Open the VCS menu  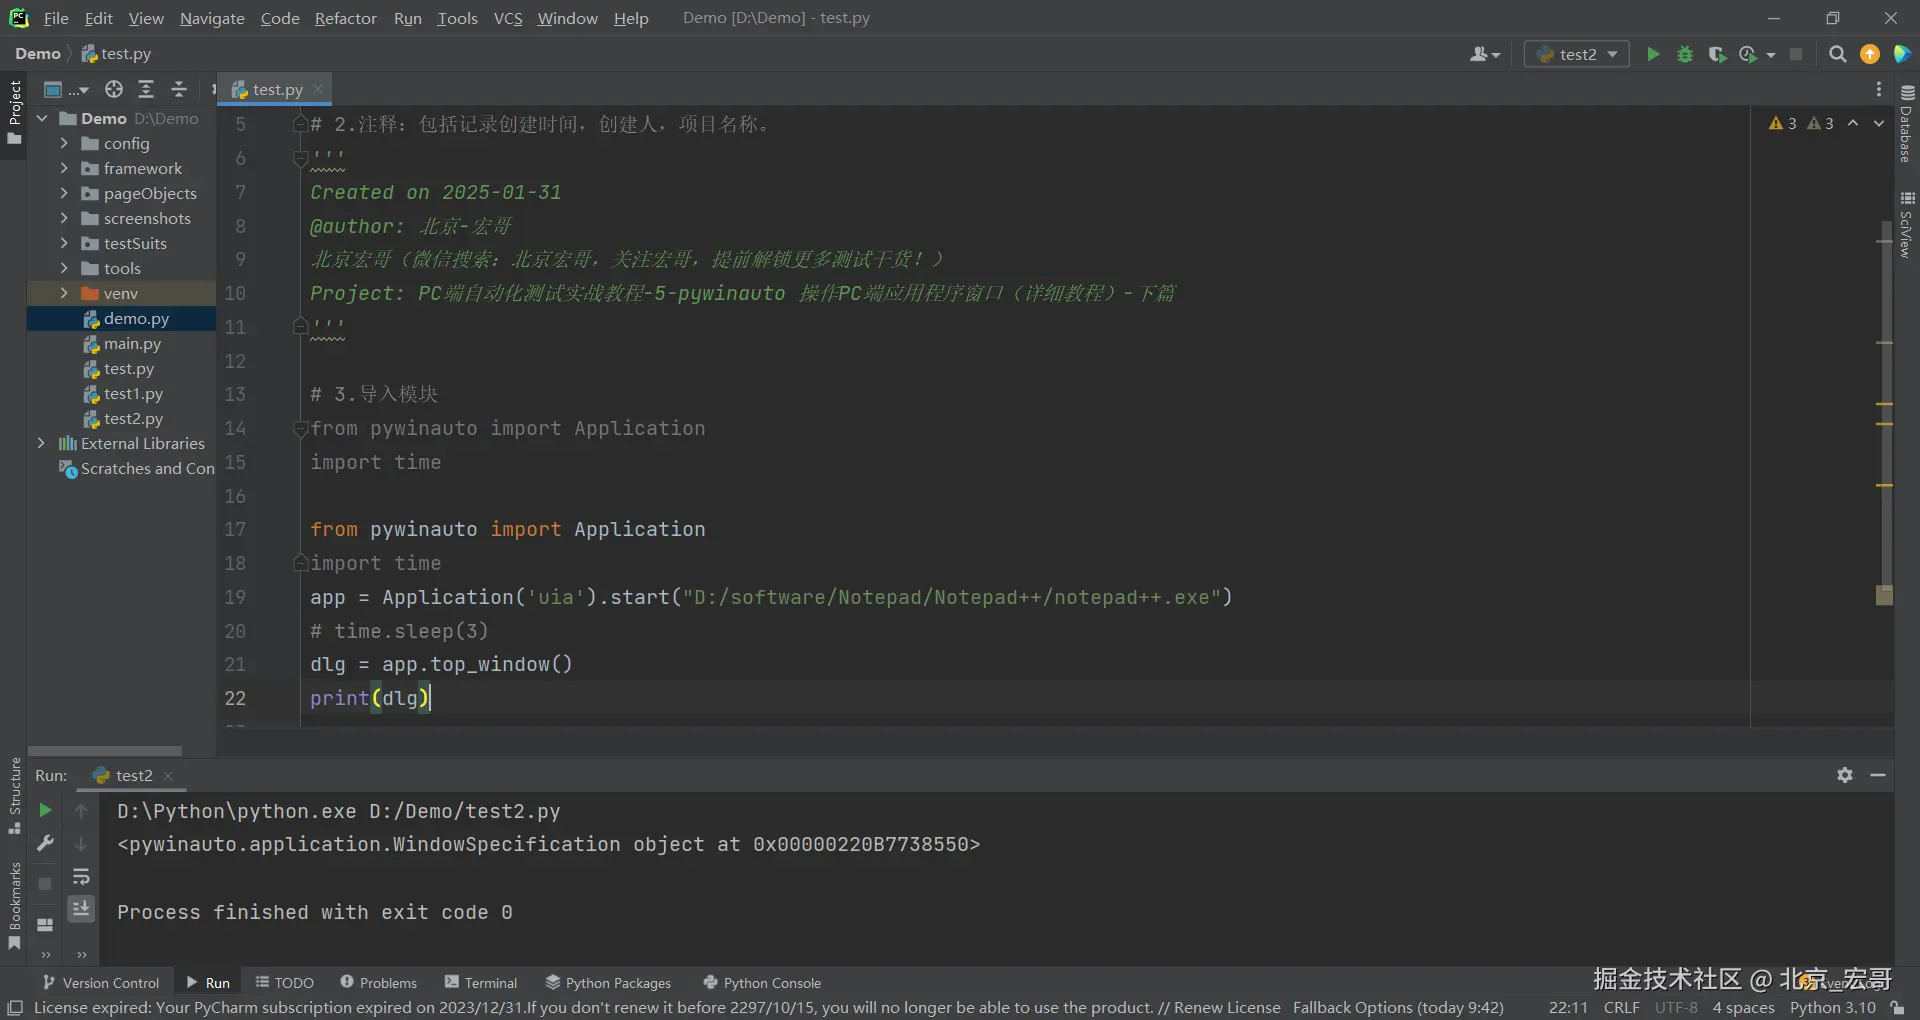(508, 18)
